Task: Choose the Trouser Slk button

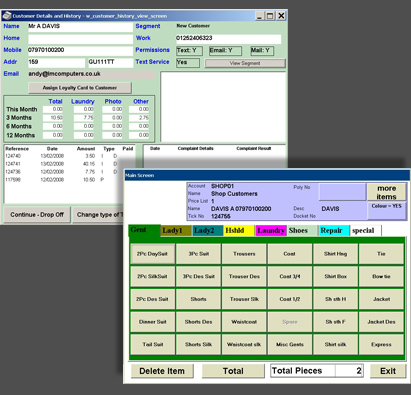Action: point(244,299)
